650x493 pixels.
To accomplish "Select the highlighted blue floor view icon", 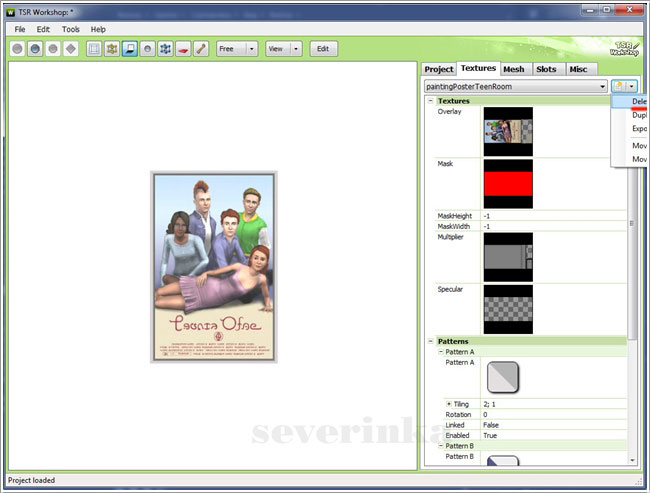I will [x=130, y=48].
